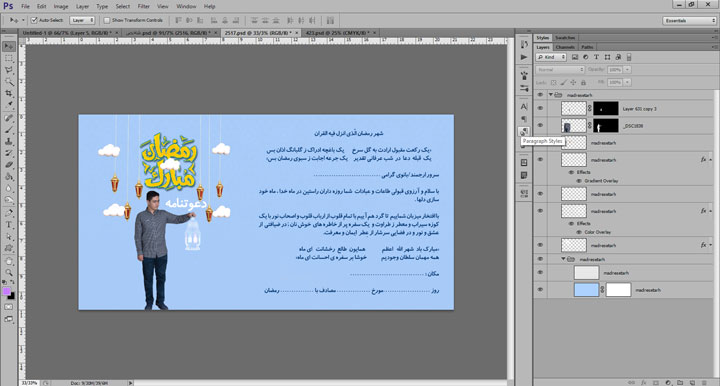Click the zoom percentage field in status bar
This screenshot has width=720, height=386.
click(x=29, y=383)
